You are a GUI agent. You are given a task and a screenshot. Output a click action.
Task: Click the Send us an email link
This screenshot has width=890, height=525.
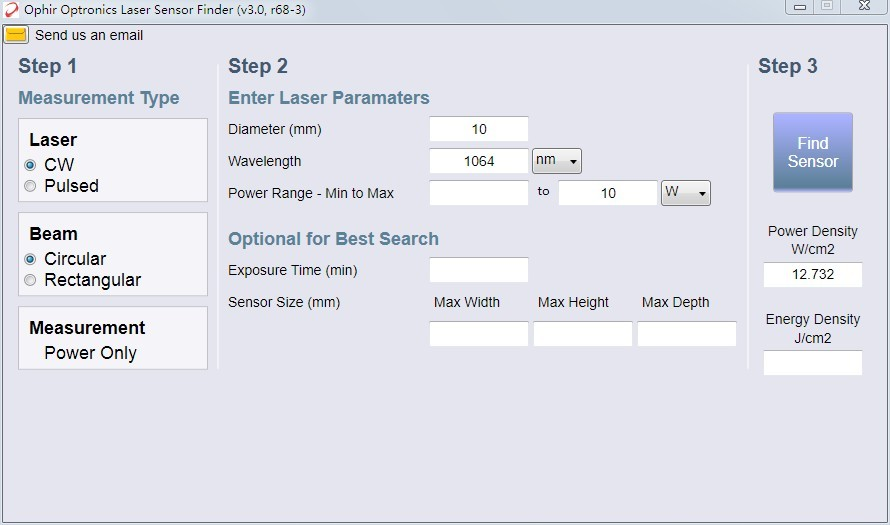(89, 35)
